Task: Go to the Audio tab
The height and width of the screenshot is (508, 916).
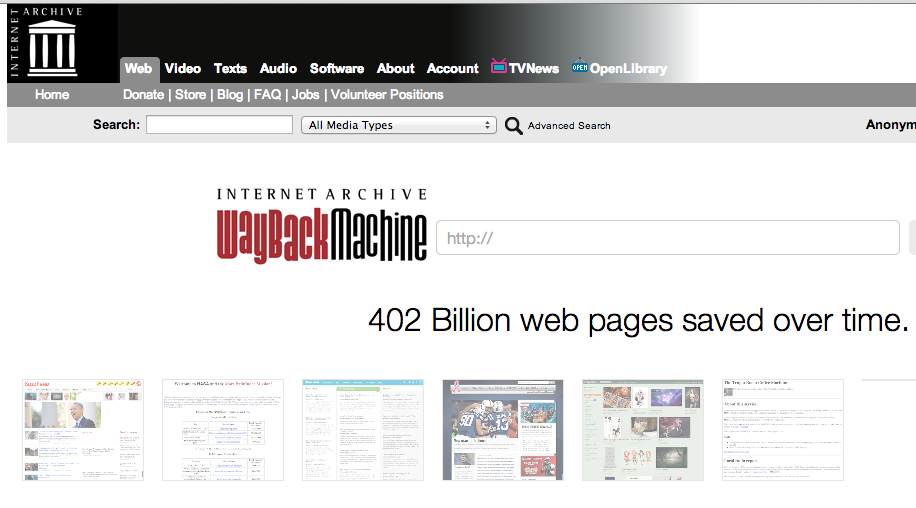Action: pyautogui.click(x=278, y=68)
